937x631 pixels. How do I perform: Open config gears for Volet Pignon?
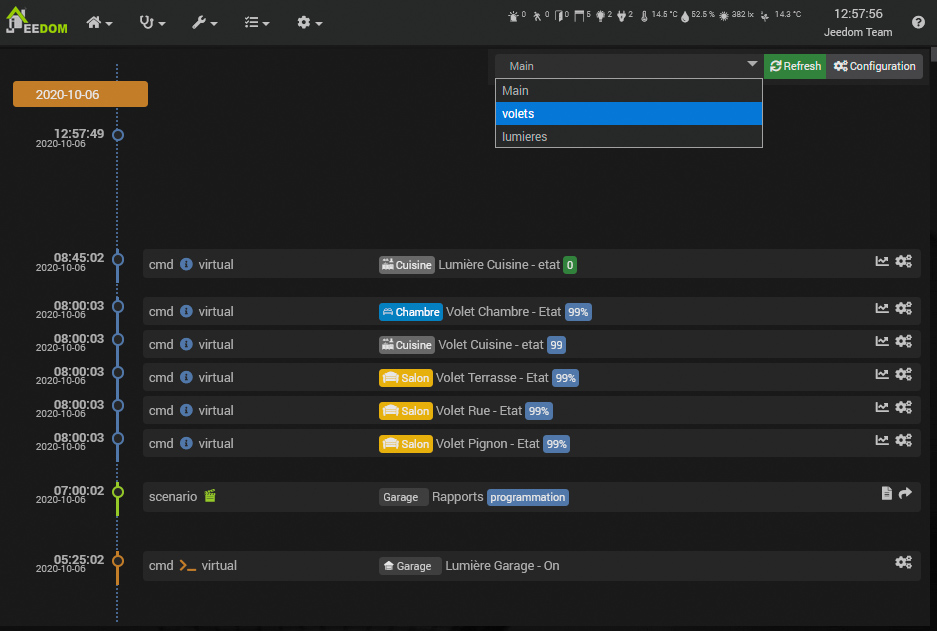903,440
